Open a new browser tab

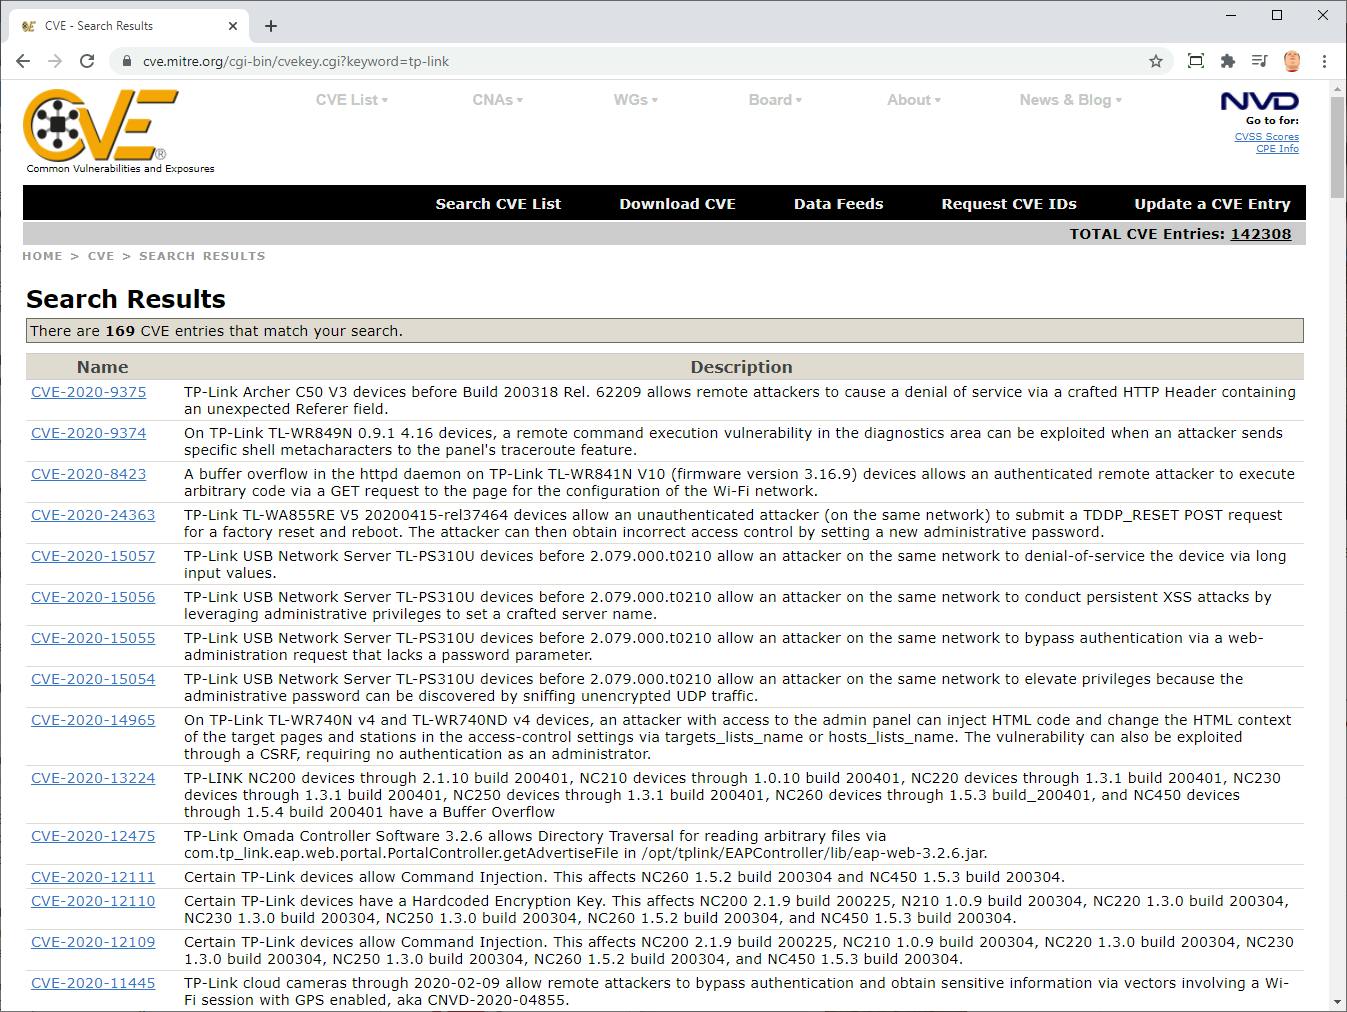[x=271, y=26]
